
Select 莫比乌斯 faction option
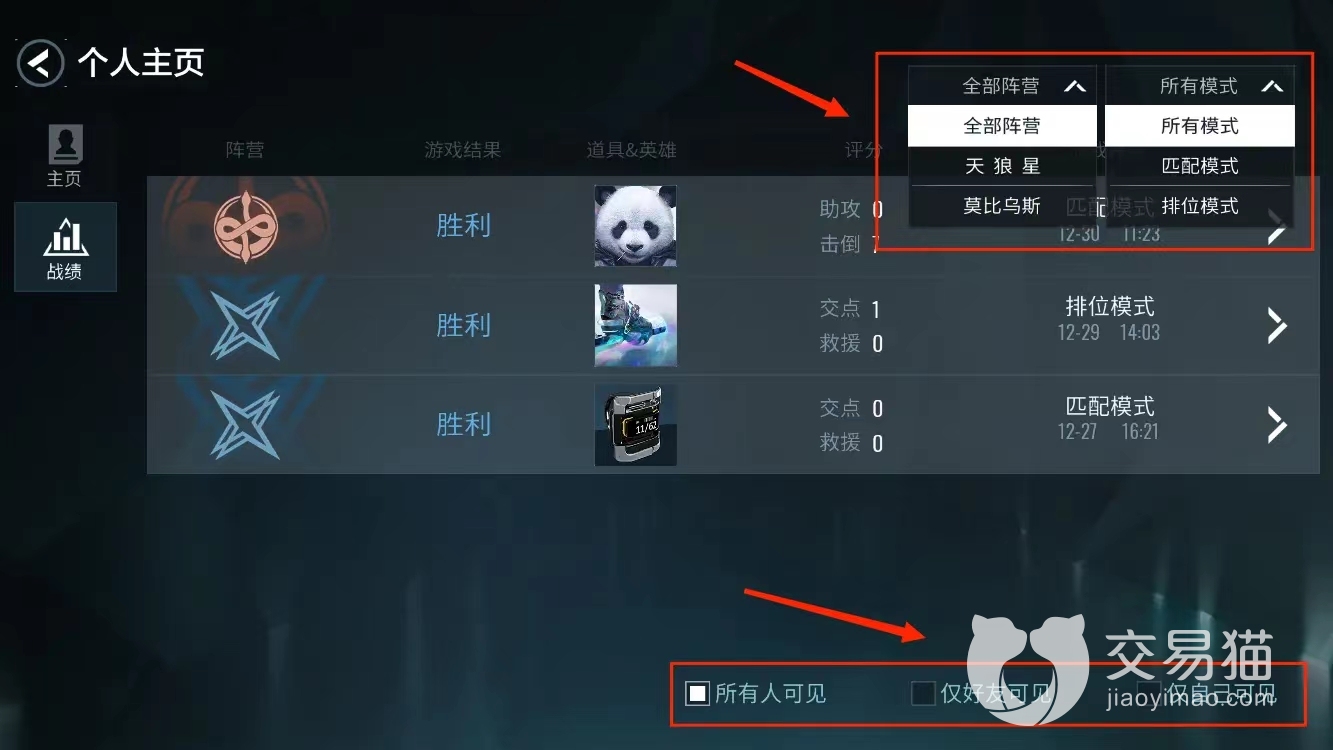click(1002, 206)
